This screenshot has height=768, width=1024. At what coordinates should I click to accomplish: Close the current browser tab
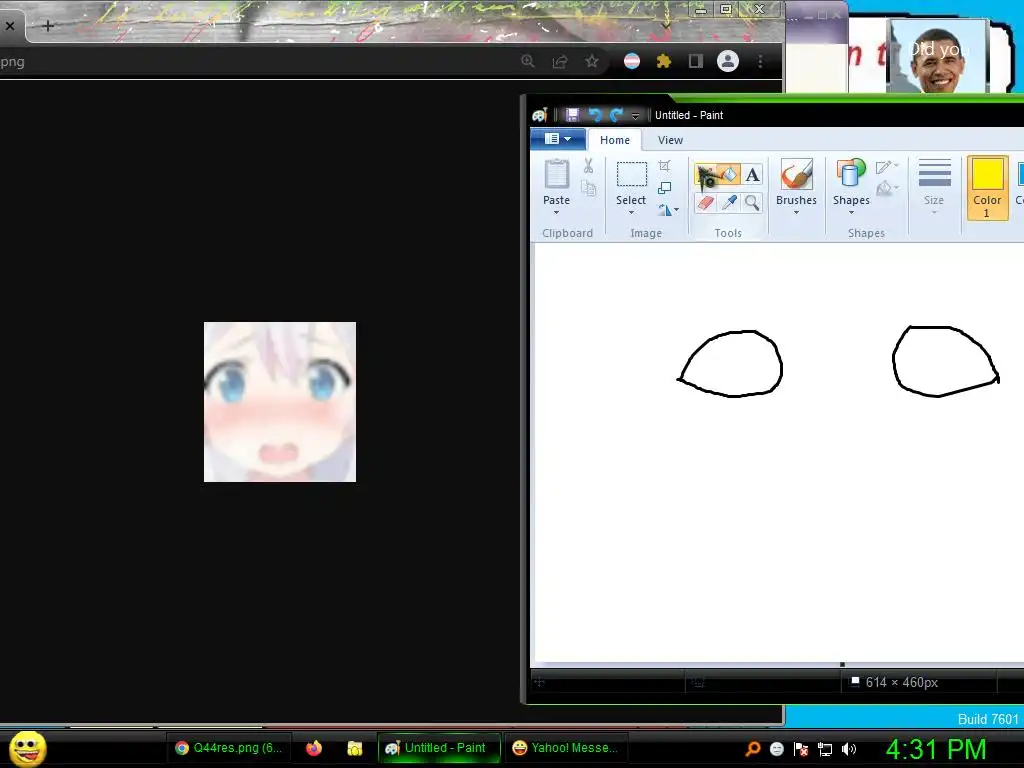tap(10, 26)
